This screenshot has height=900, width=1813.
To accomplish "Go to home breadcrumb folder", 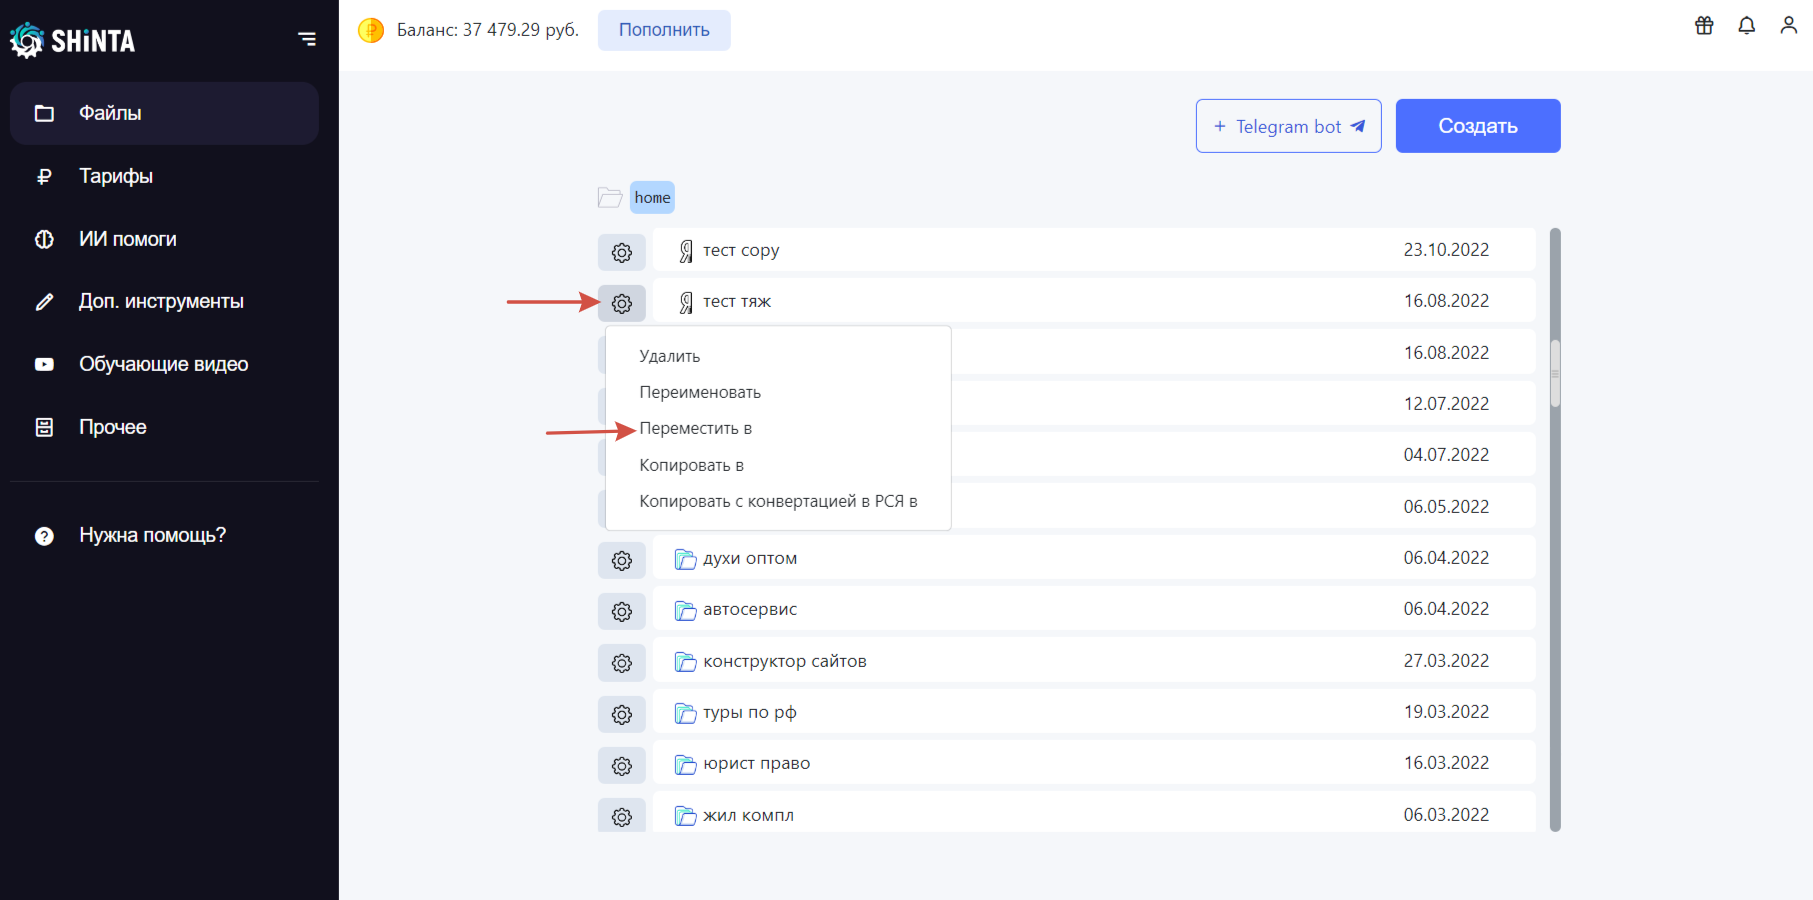I will pos(652,197).
